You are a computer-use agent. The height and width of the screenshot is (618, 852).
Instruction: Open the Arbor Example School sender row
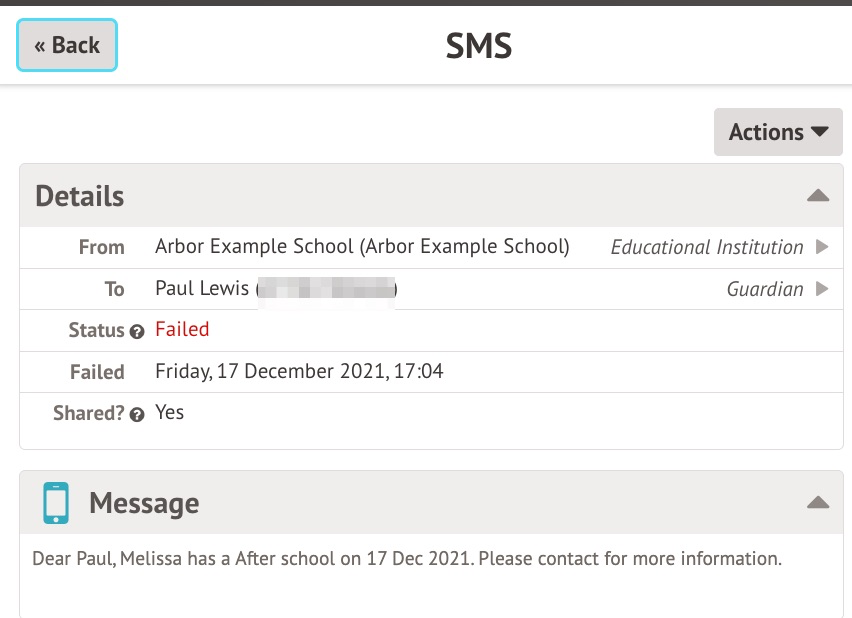coord(362,247)
